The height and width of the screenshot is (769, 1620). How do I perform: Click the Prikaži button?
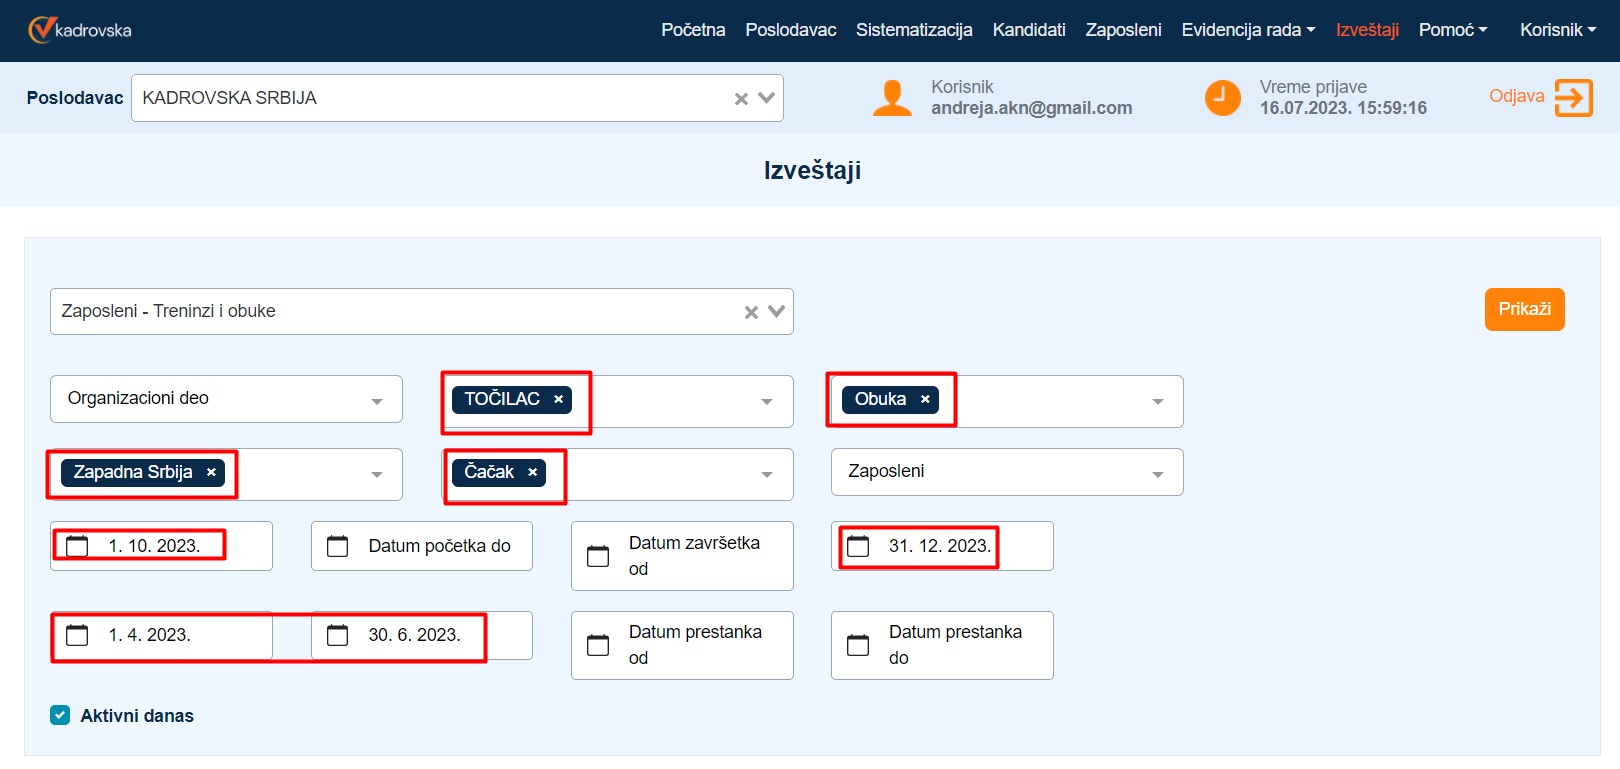point(1524,309)
